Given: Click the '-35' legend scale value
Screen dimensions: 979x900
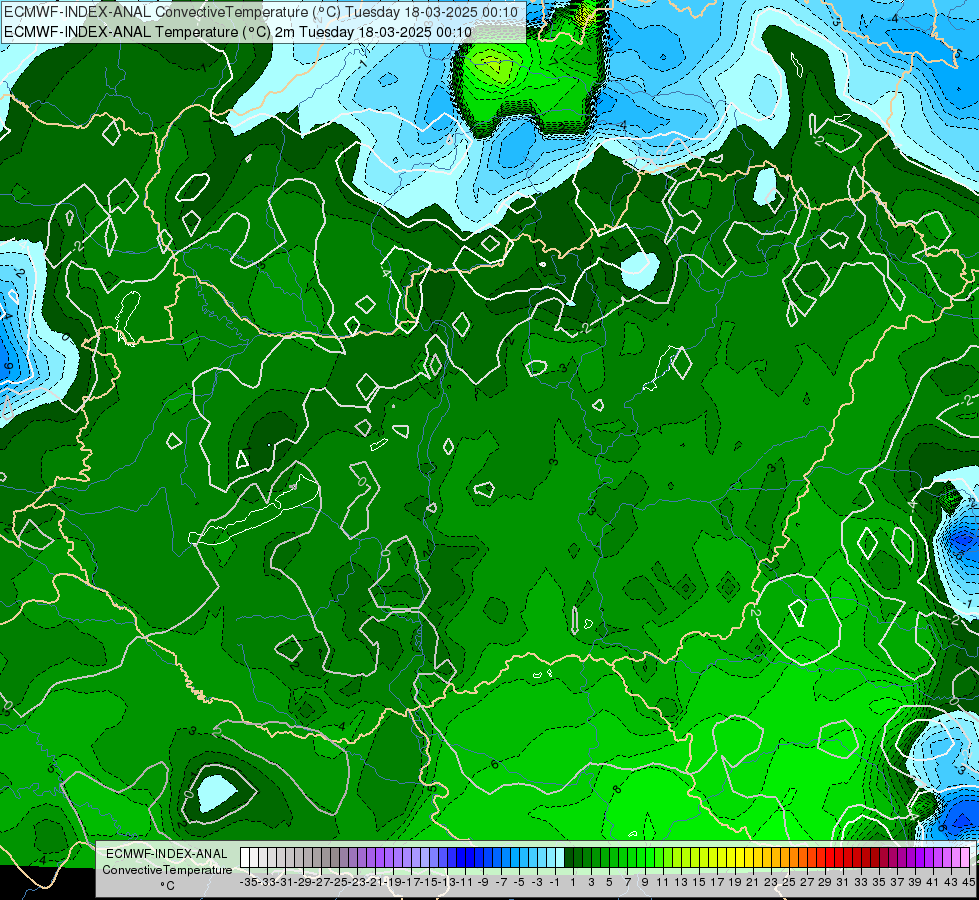Looking at the screenshot, I should click(248, 882).
